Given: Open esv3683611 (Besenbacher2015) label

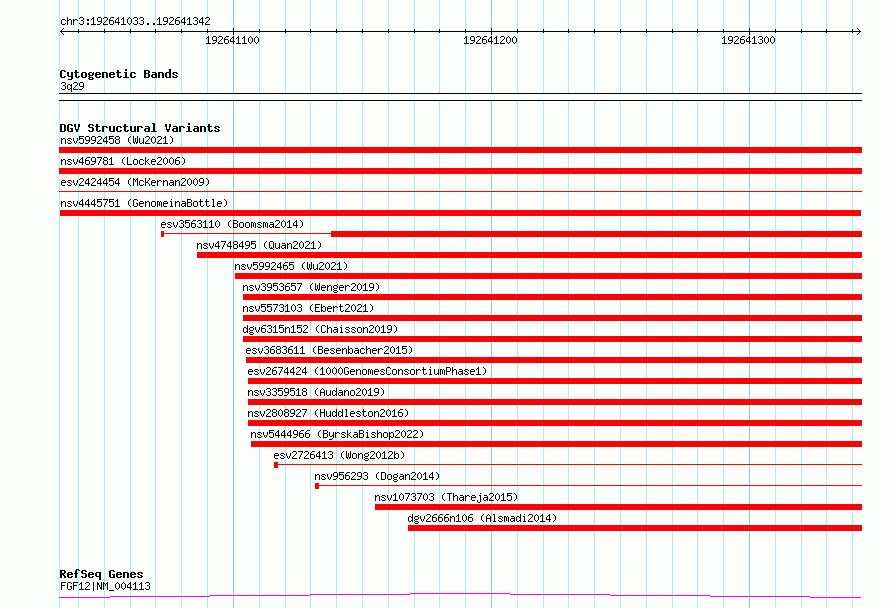Looking at the screenshot, I should tap(329, 350).
